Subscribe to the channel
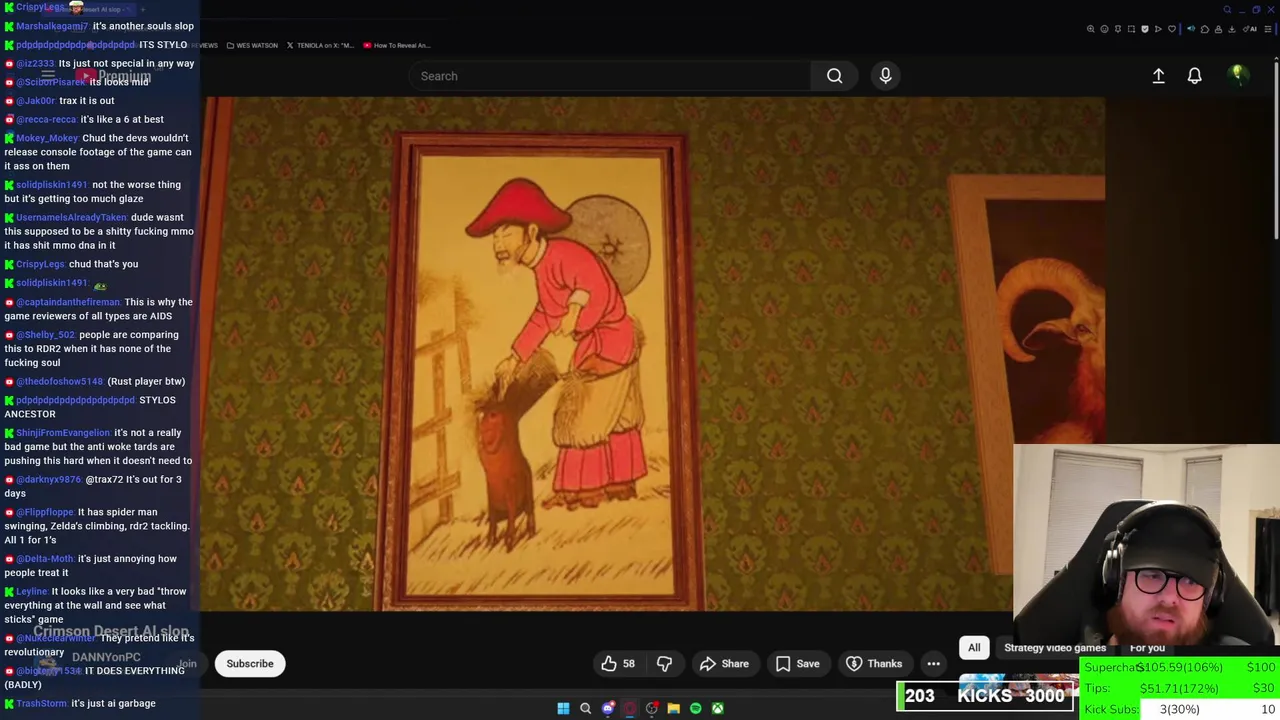This screenshot has width=1280, height=720. (250, 663)
